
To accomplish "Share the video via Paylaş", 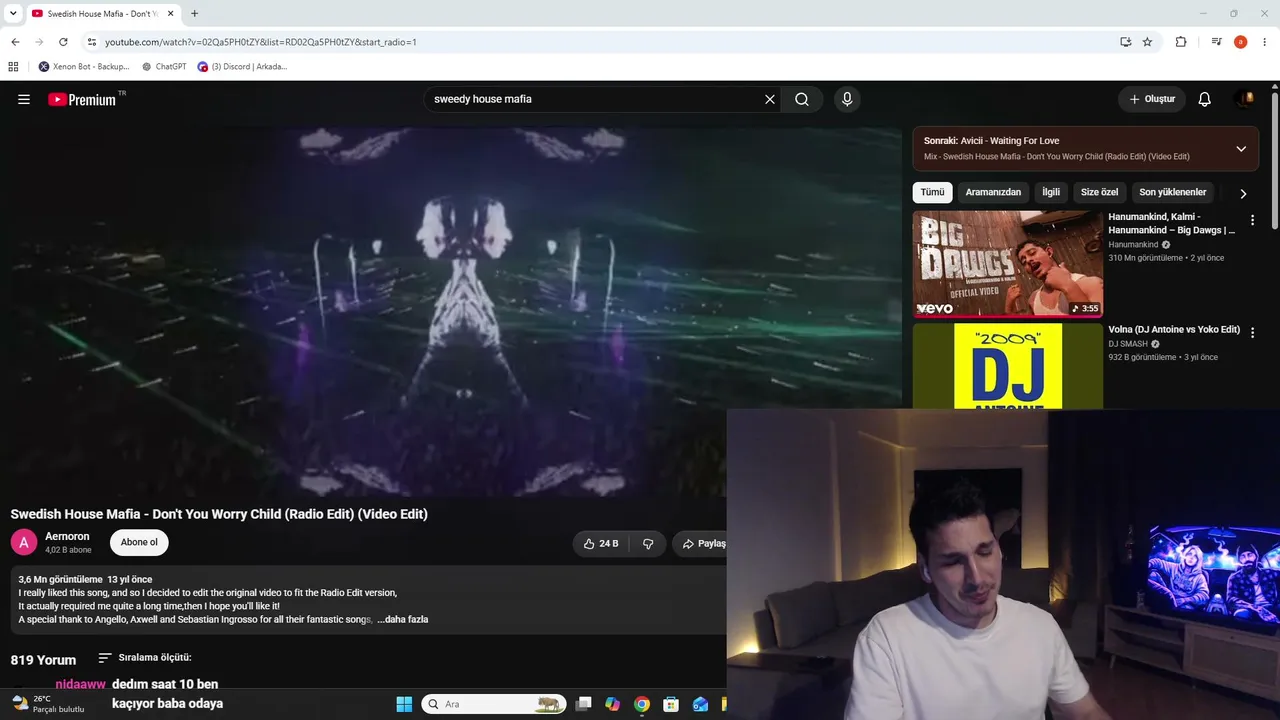I will 703,543.
